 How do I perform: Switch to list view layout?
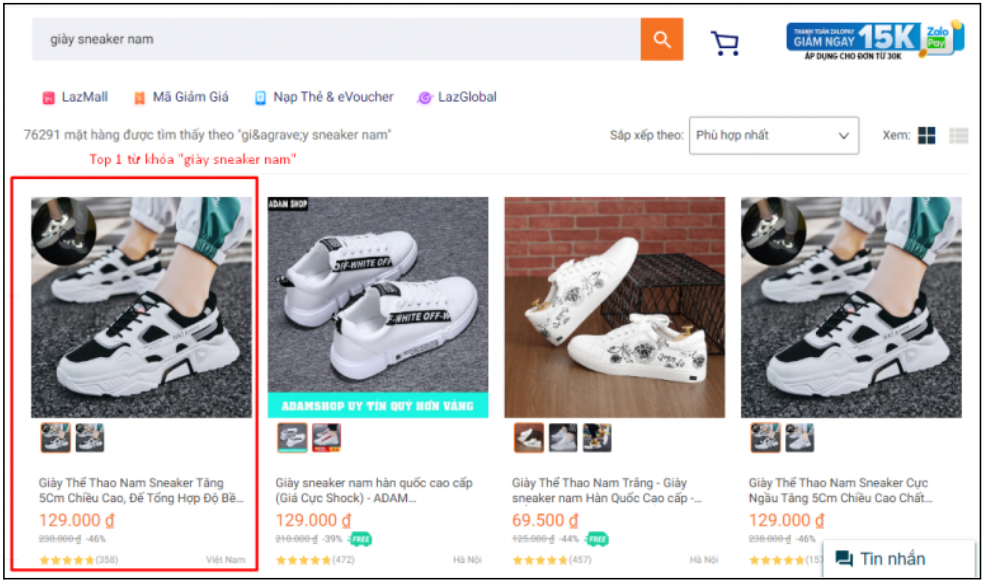point(959,136)
